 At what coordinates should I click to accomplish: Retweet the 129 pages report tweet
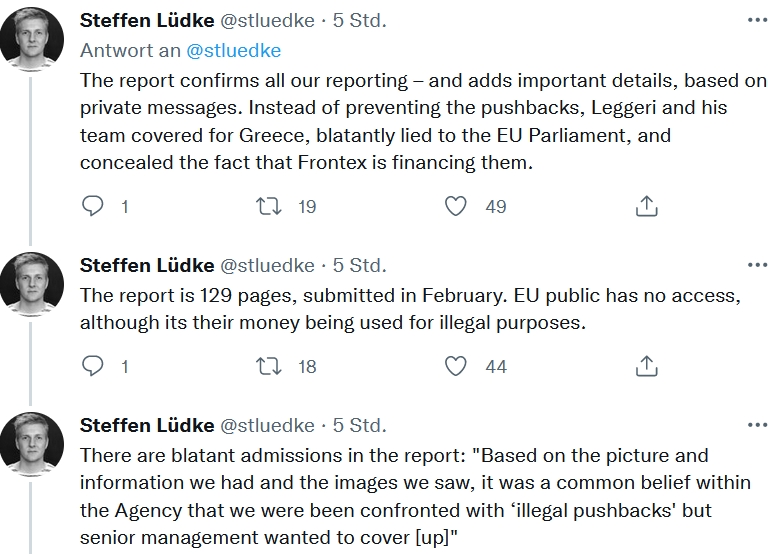tap(269, 366)
